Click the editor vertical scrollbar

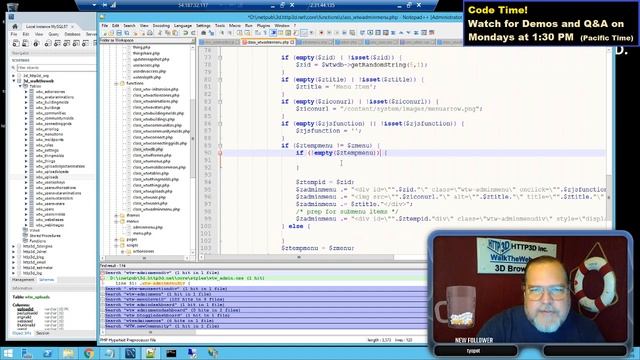(609, 151)
